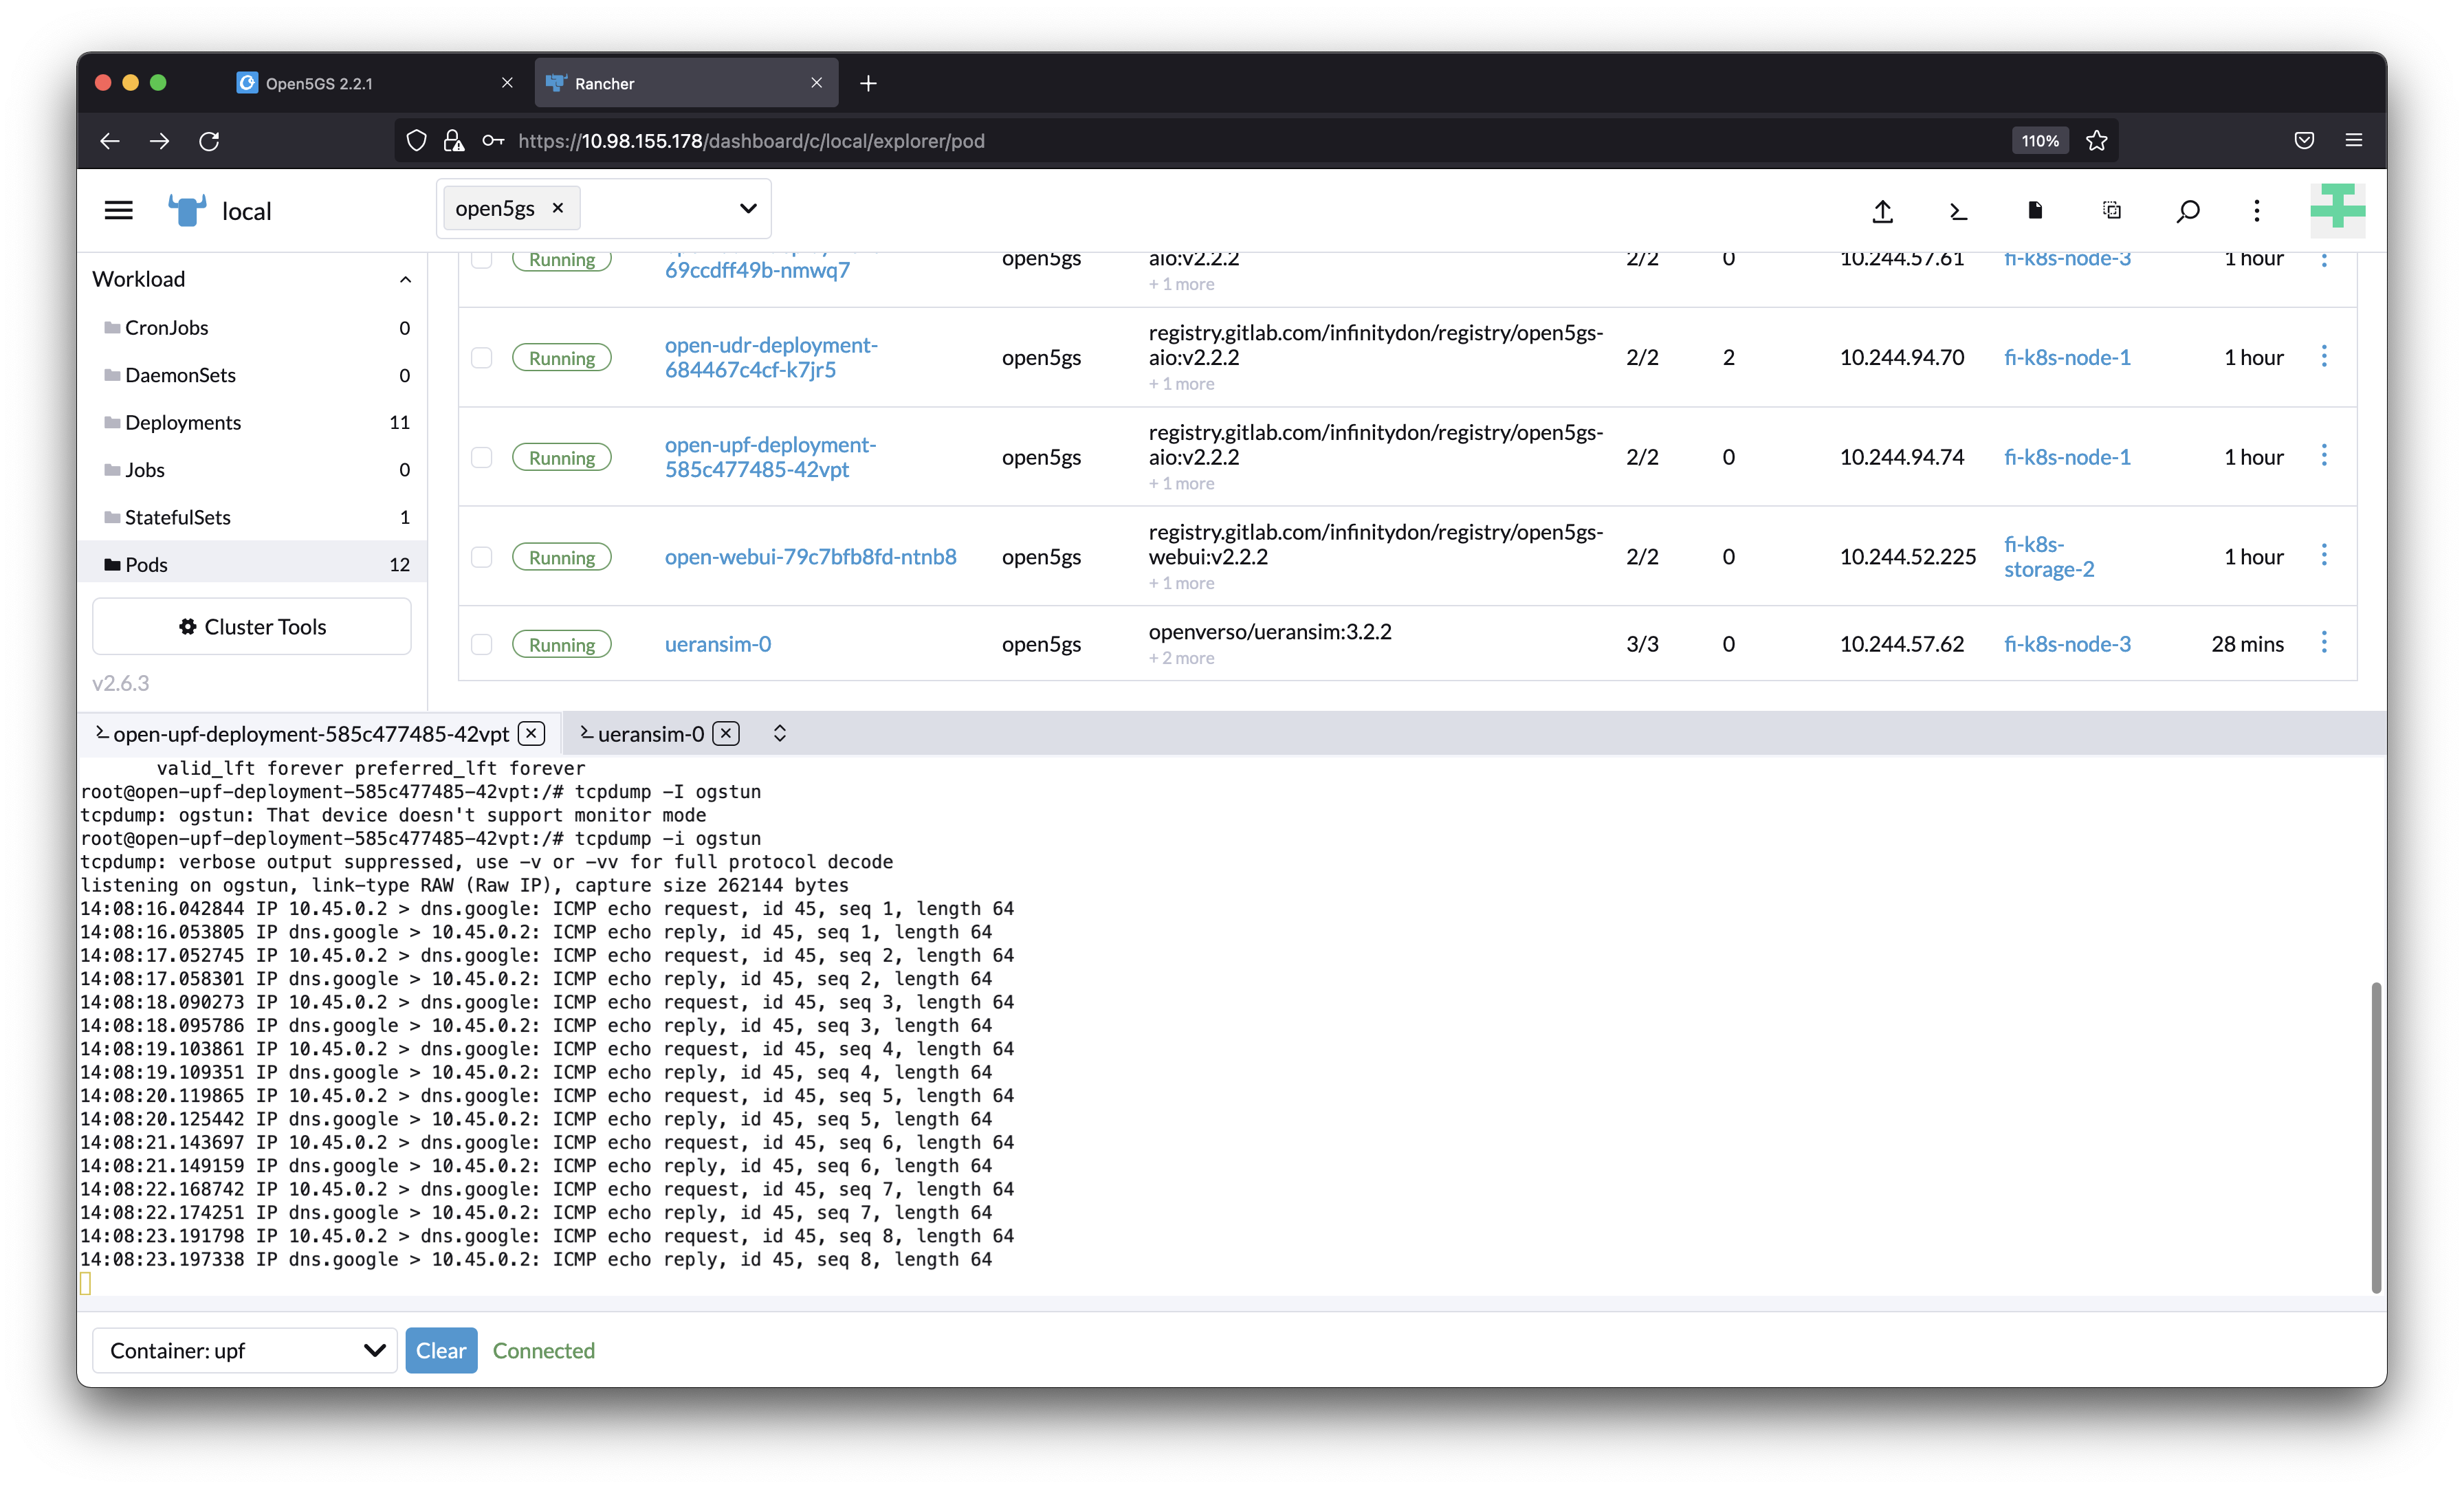Switch to the Rancher browser tab
2464x1489 pixels.
687,83
